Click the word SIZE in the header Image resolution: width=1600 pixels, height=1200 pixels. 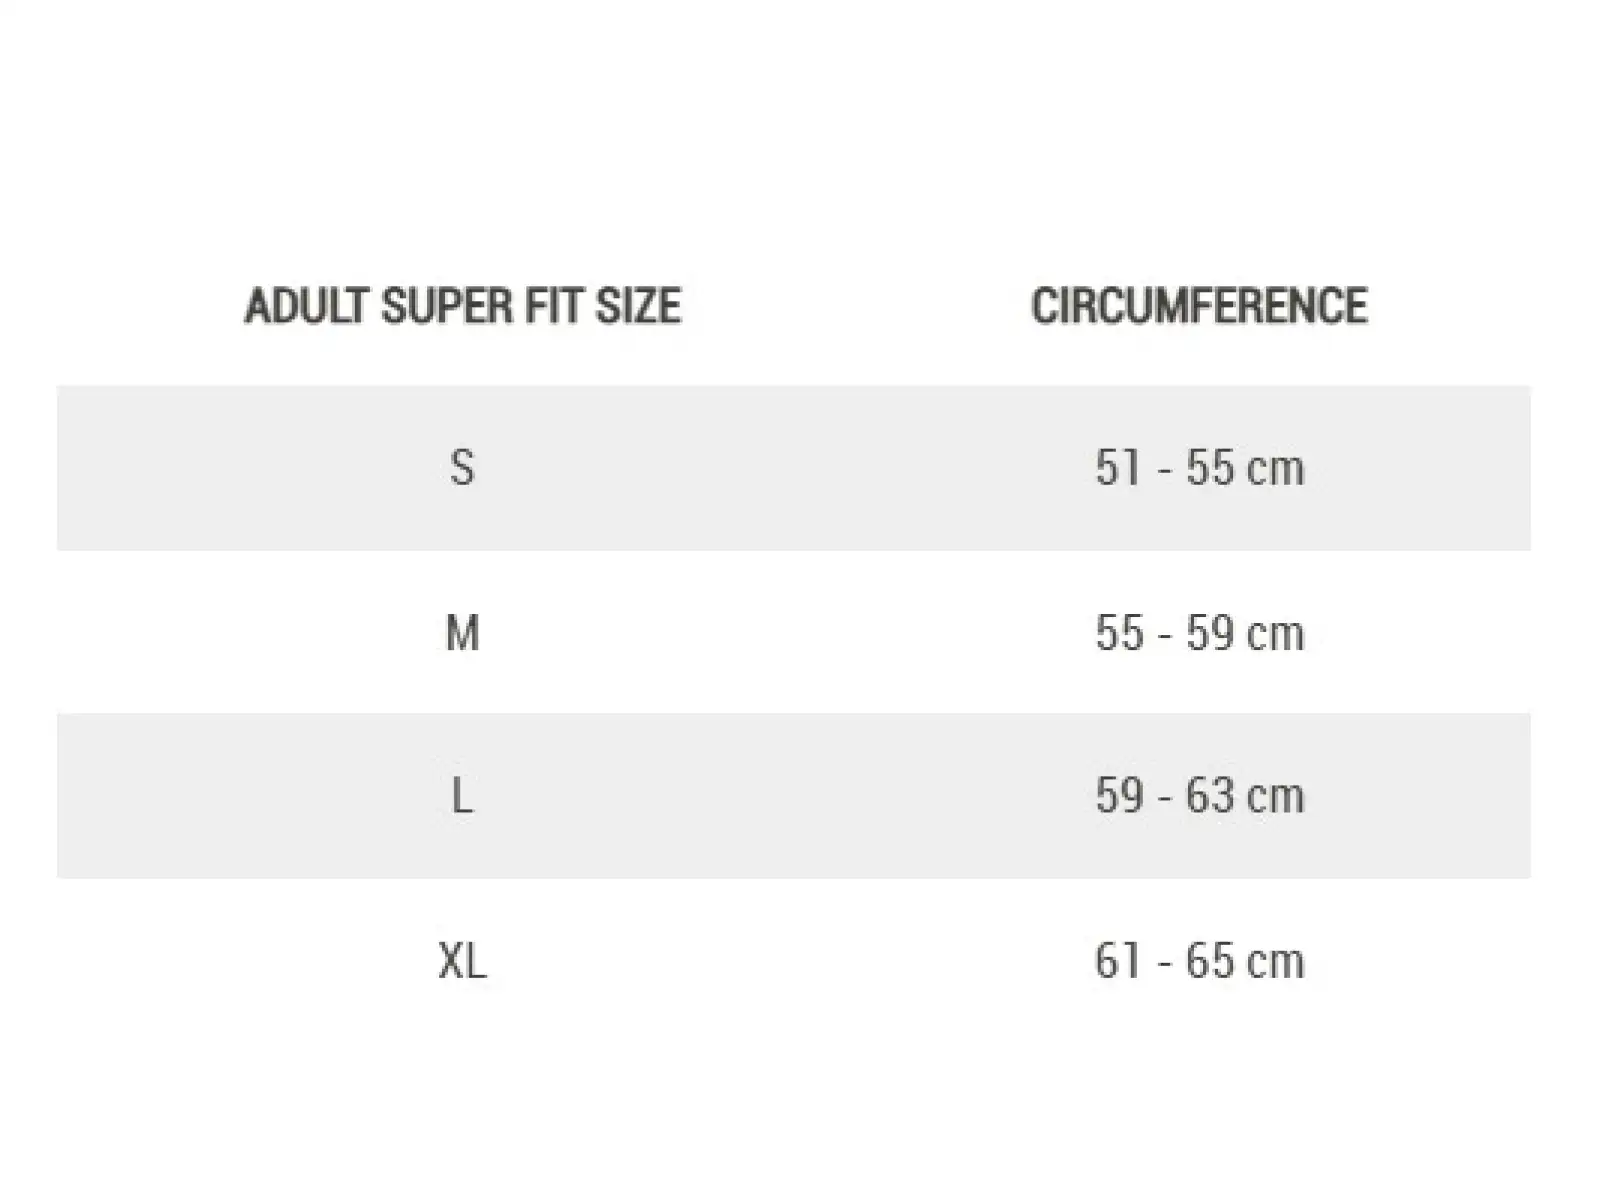(x=638, y=306)
